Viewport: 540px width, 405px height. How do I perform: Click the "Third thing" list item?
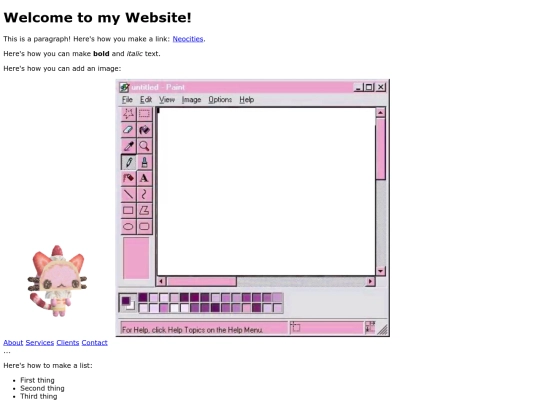[x=39, y=396]
